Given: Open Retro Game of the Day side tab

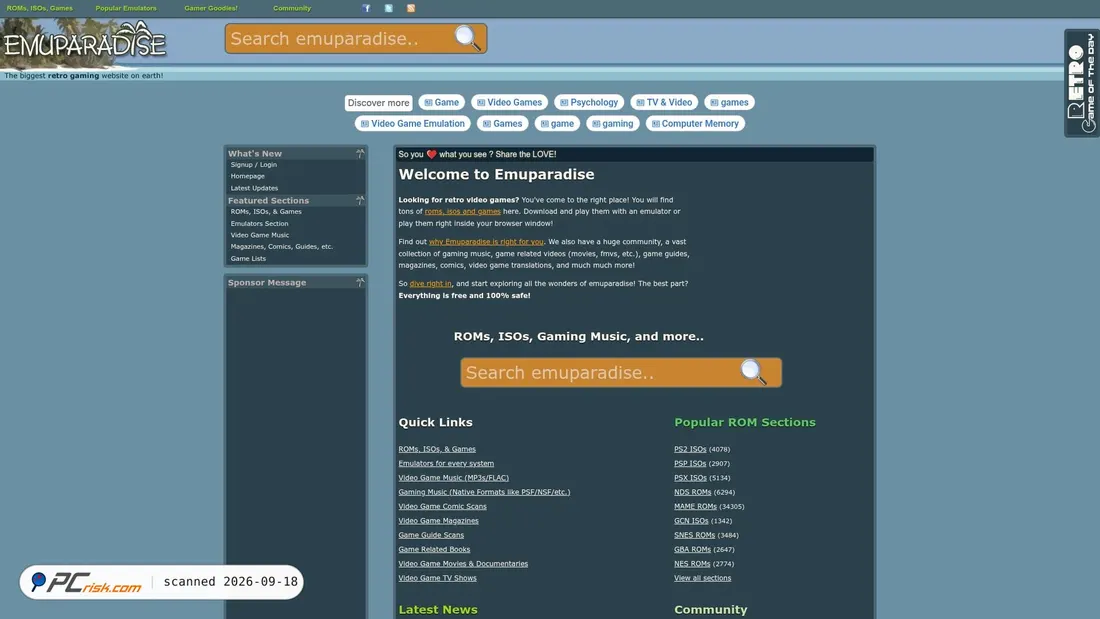Looking at the screenshot, I should pos(1082,83).
